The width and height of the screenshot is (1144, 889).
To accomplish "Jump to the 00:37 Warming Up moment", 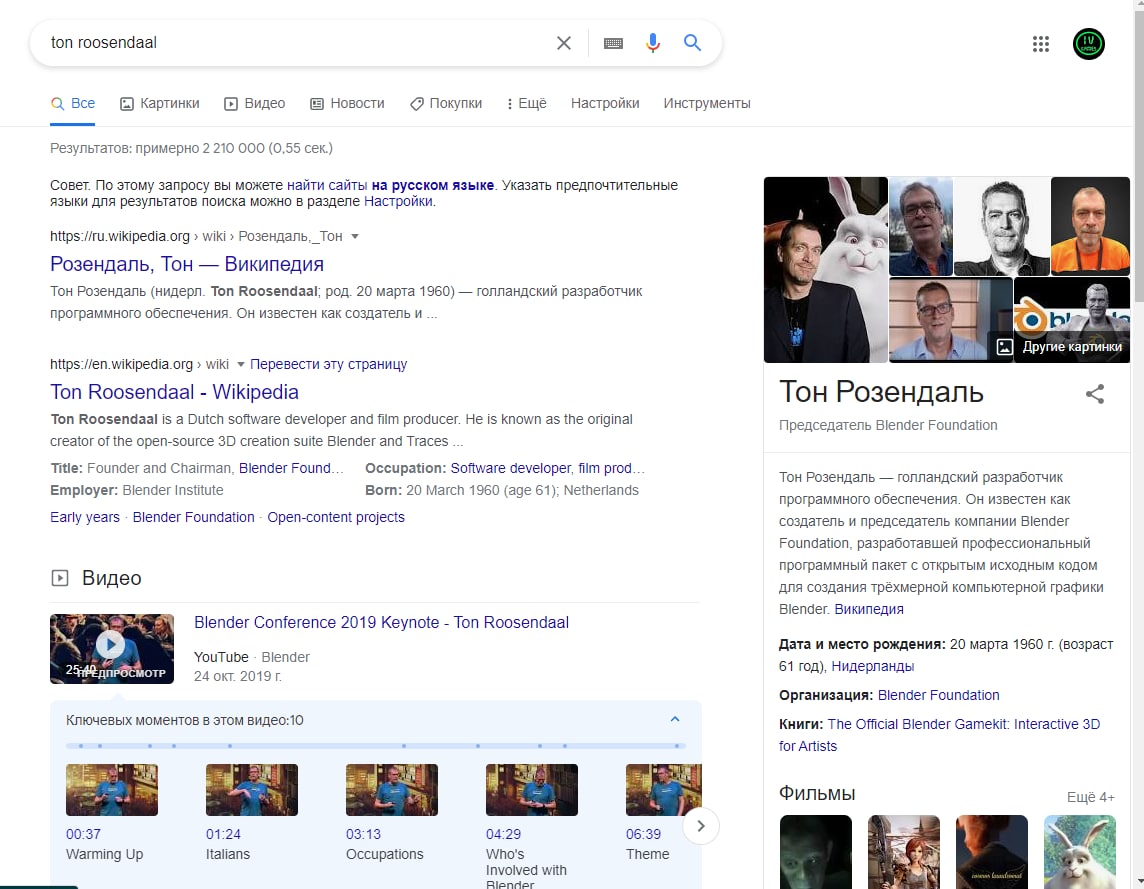I will click(x=112, y=812).
